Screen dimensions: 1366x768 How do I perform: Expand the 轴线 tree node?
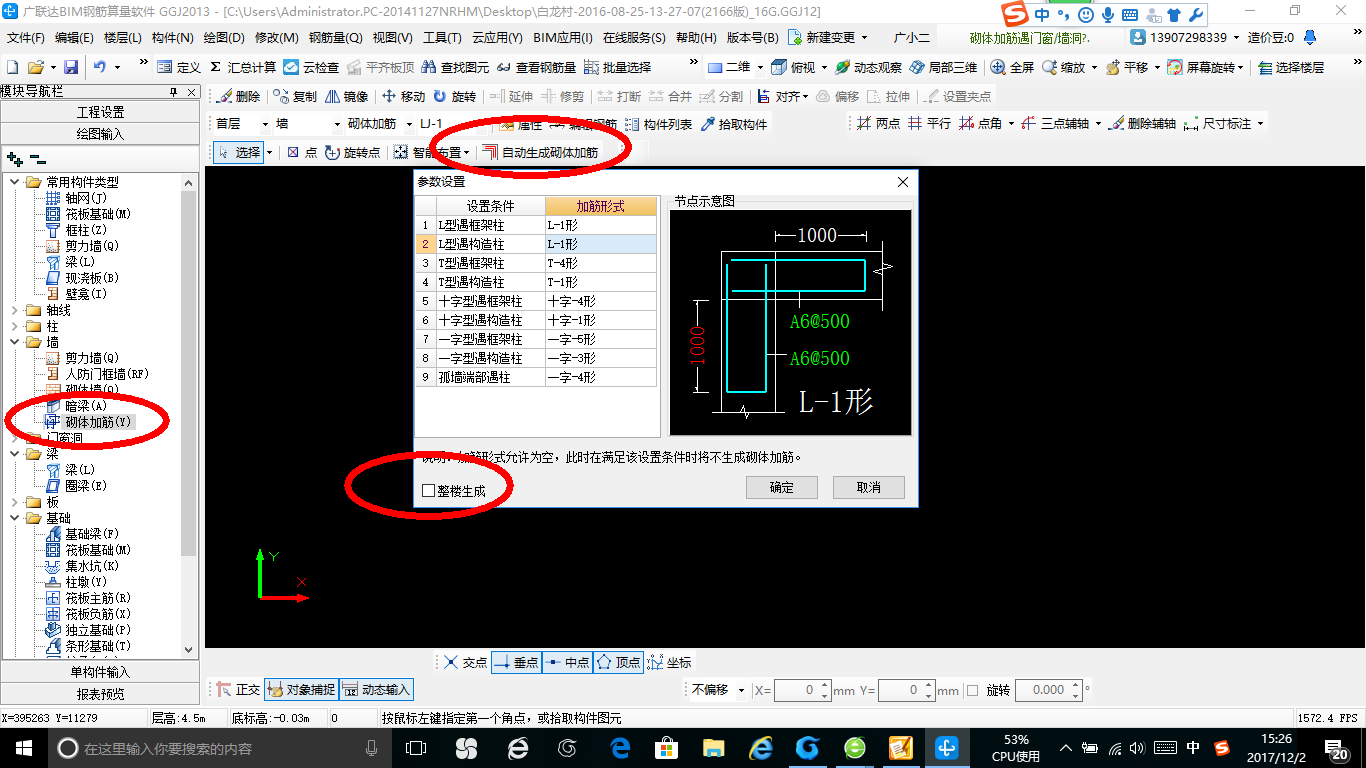(x=15, y=310)
